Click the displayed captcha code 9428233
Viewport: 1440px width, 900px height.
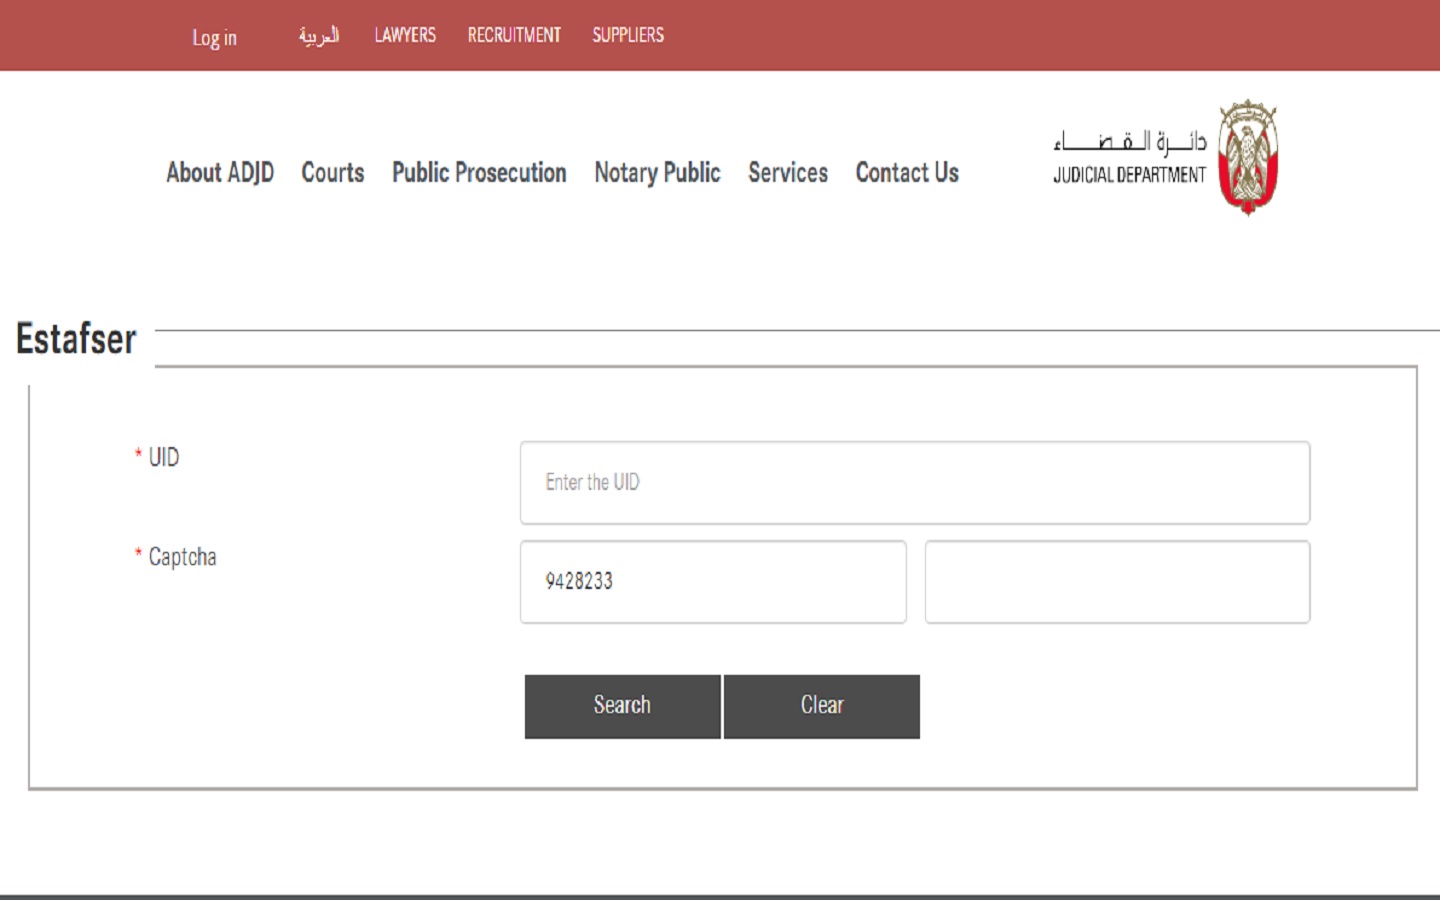tap(713, 582)
